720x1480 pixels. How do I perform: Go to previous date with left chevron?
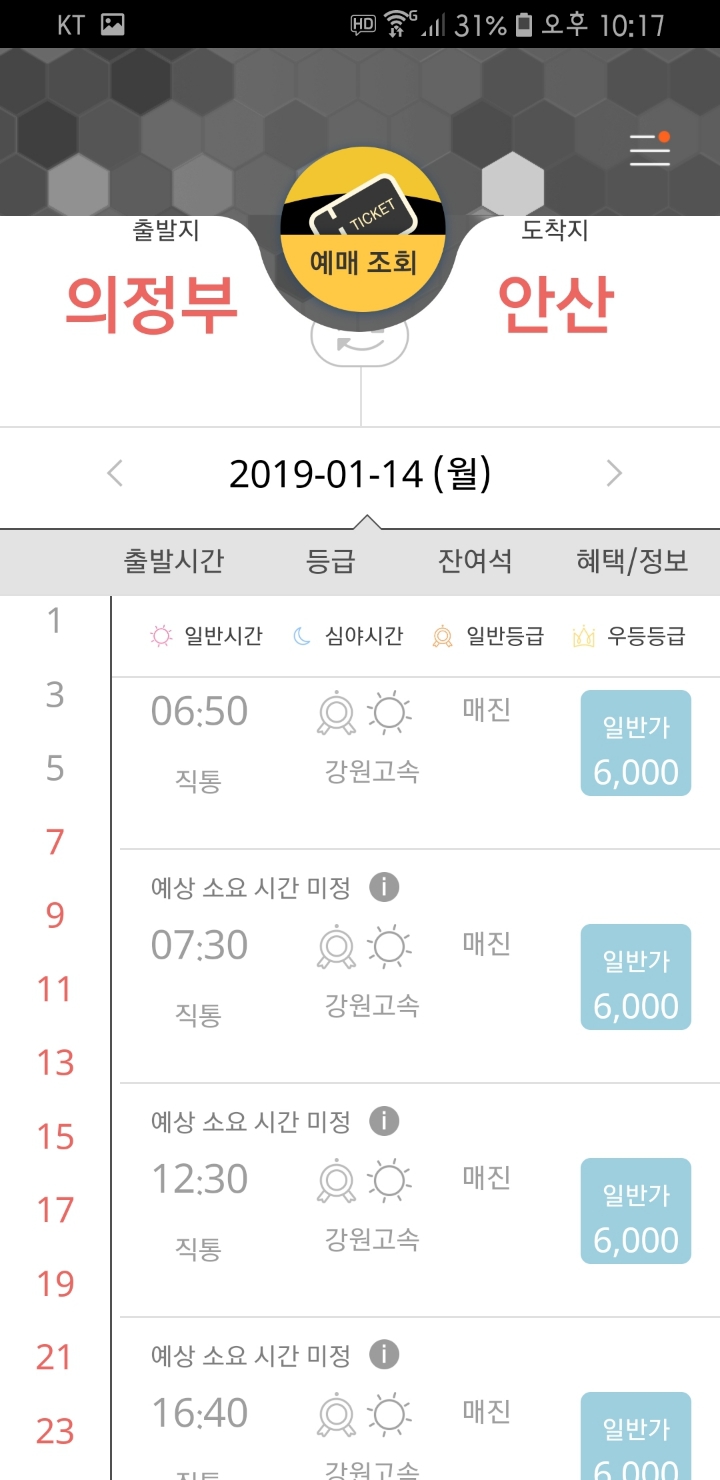point(115,473)
